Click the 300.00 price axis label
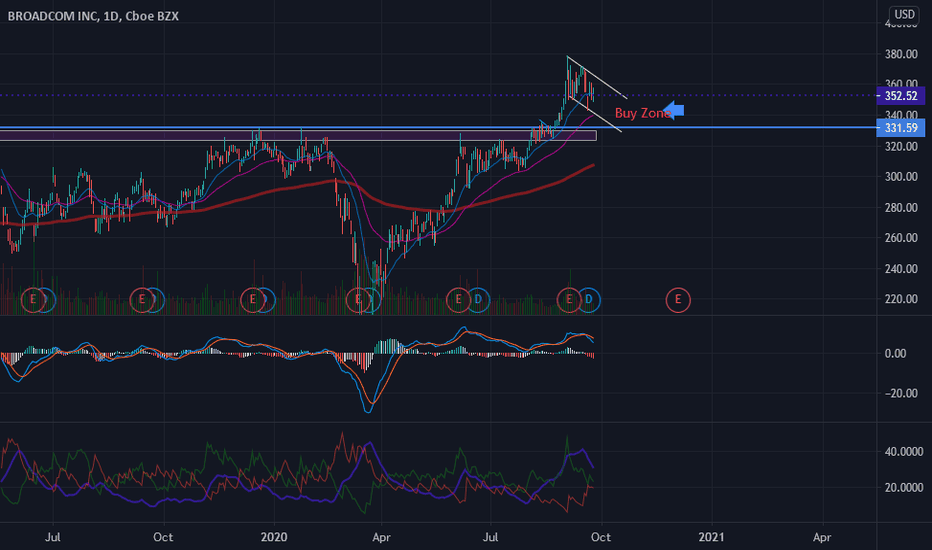 (900, 177)
